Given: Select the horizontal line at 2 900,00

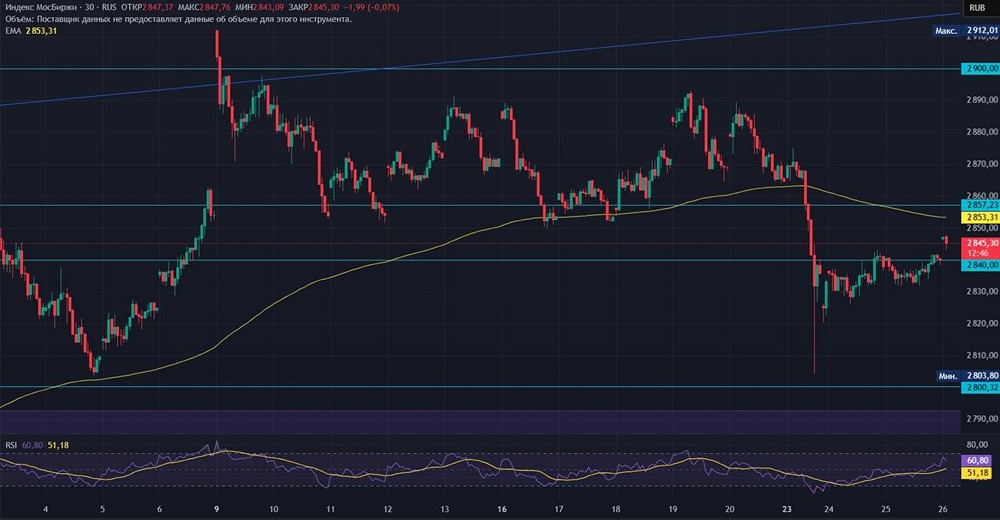Looking at the screenshot, I should 478,68.
